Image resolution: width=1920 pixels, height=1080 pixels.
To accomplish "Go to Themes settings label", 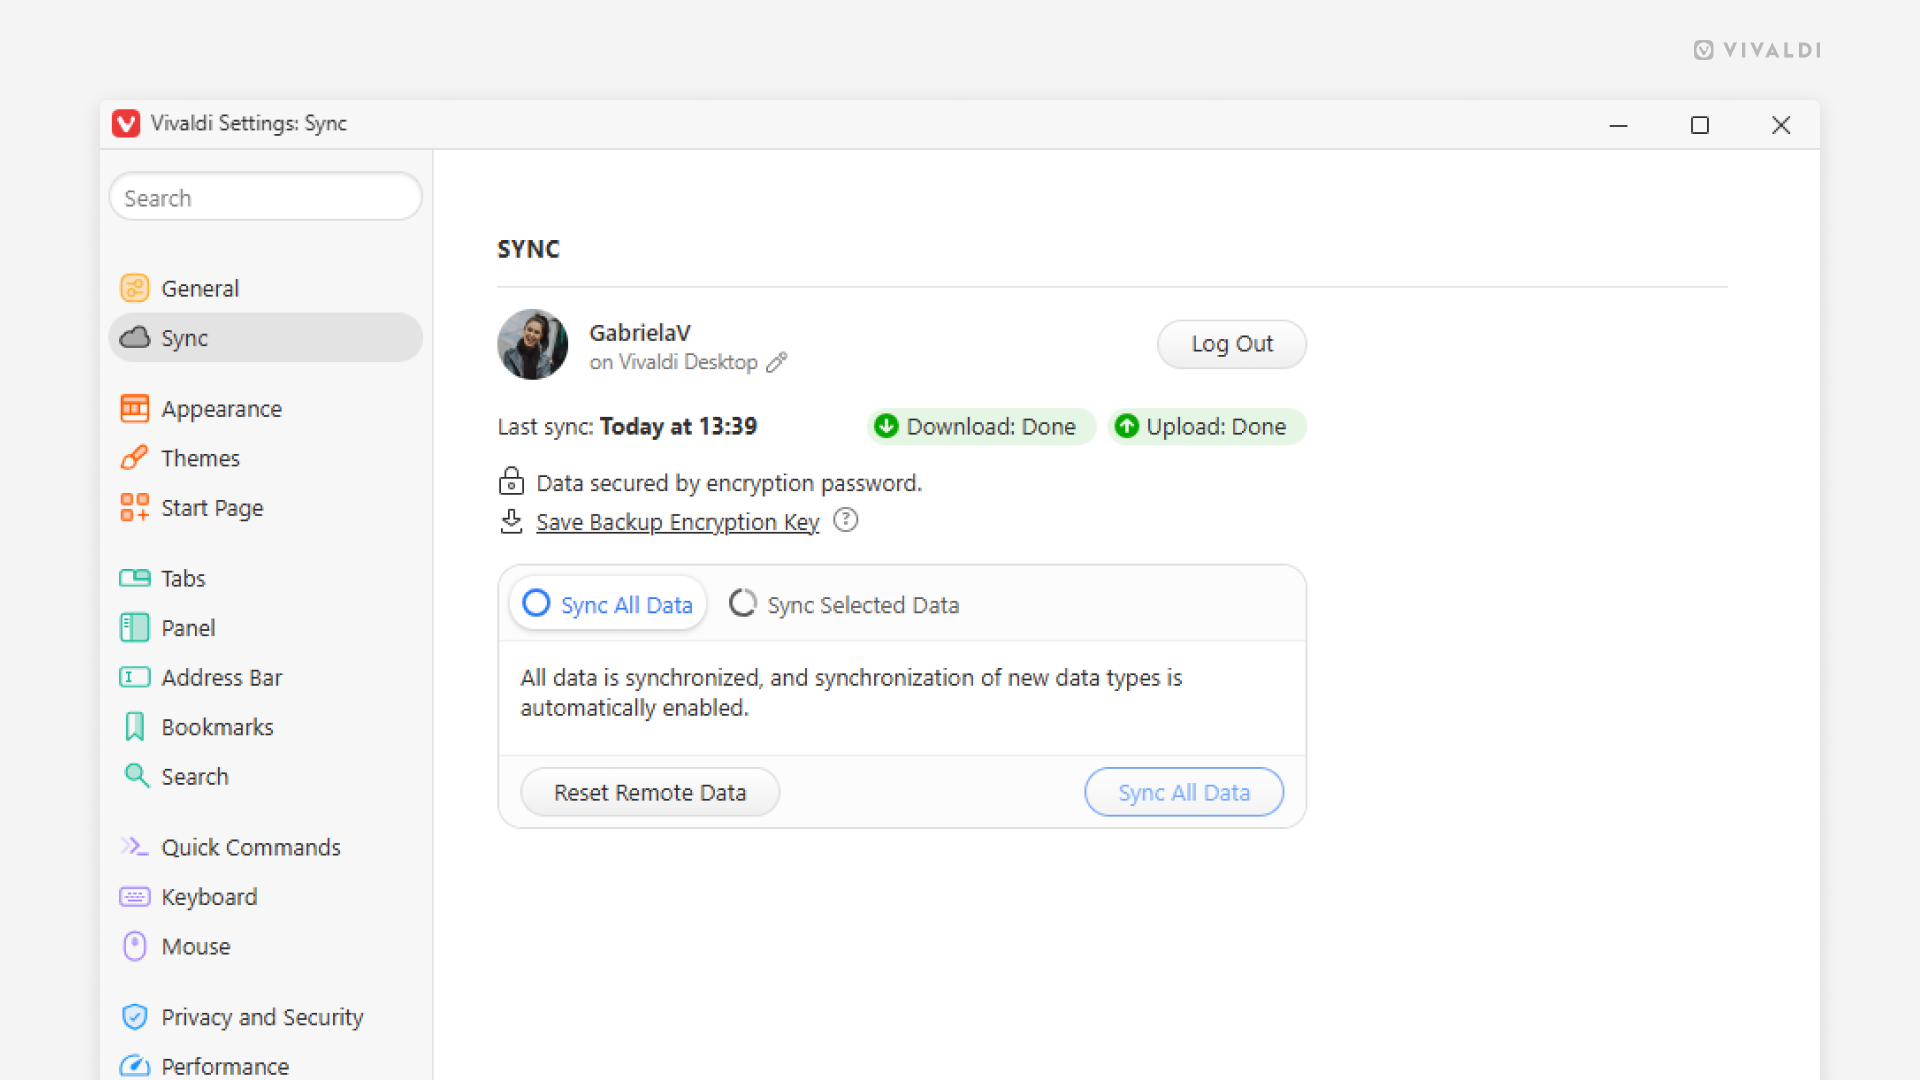I will click(200, 458).
